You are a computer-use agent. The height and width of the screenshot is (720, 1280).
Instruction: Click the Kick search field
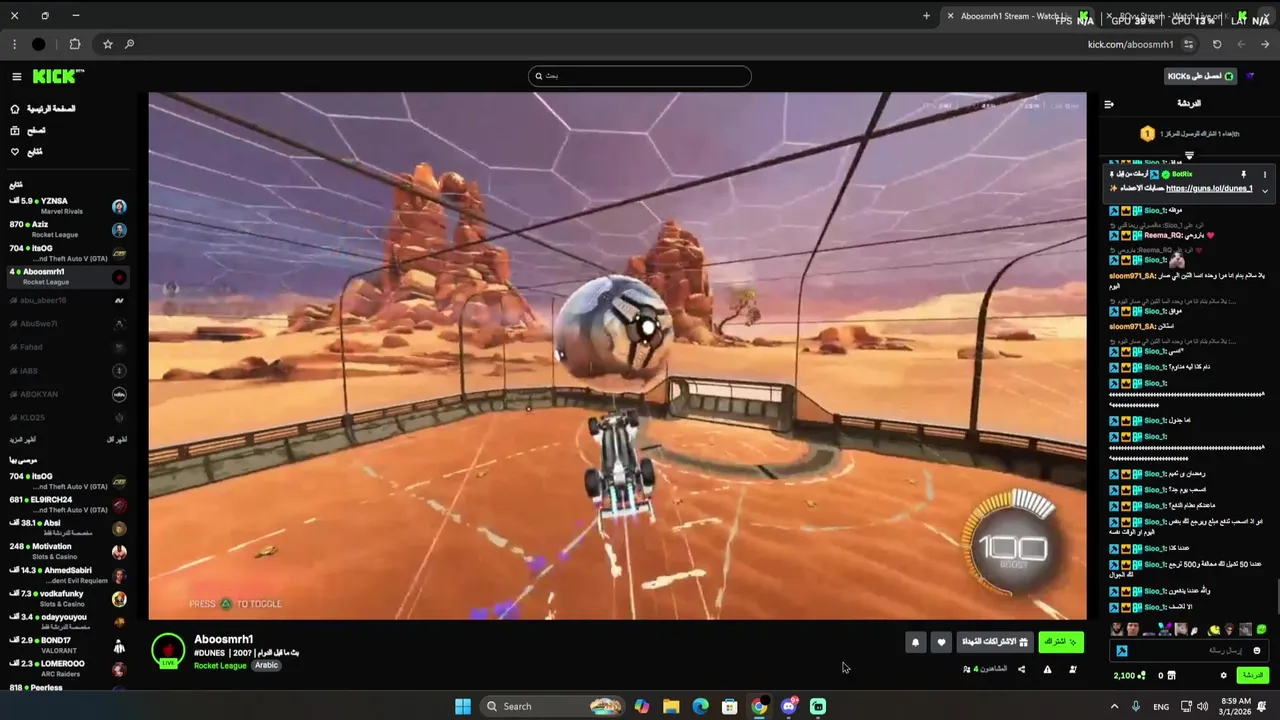click(x=640, y=76)
